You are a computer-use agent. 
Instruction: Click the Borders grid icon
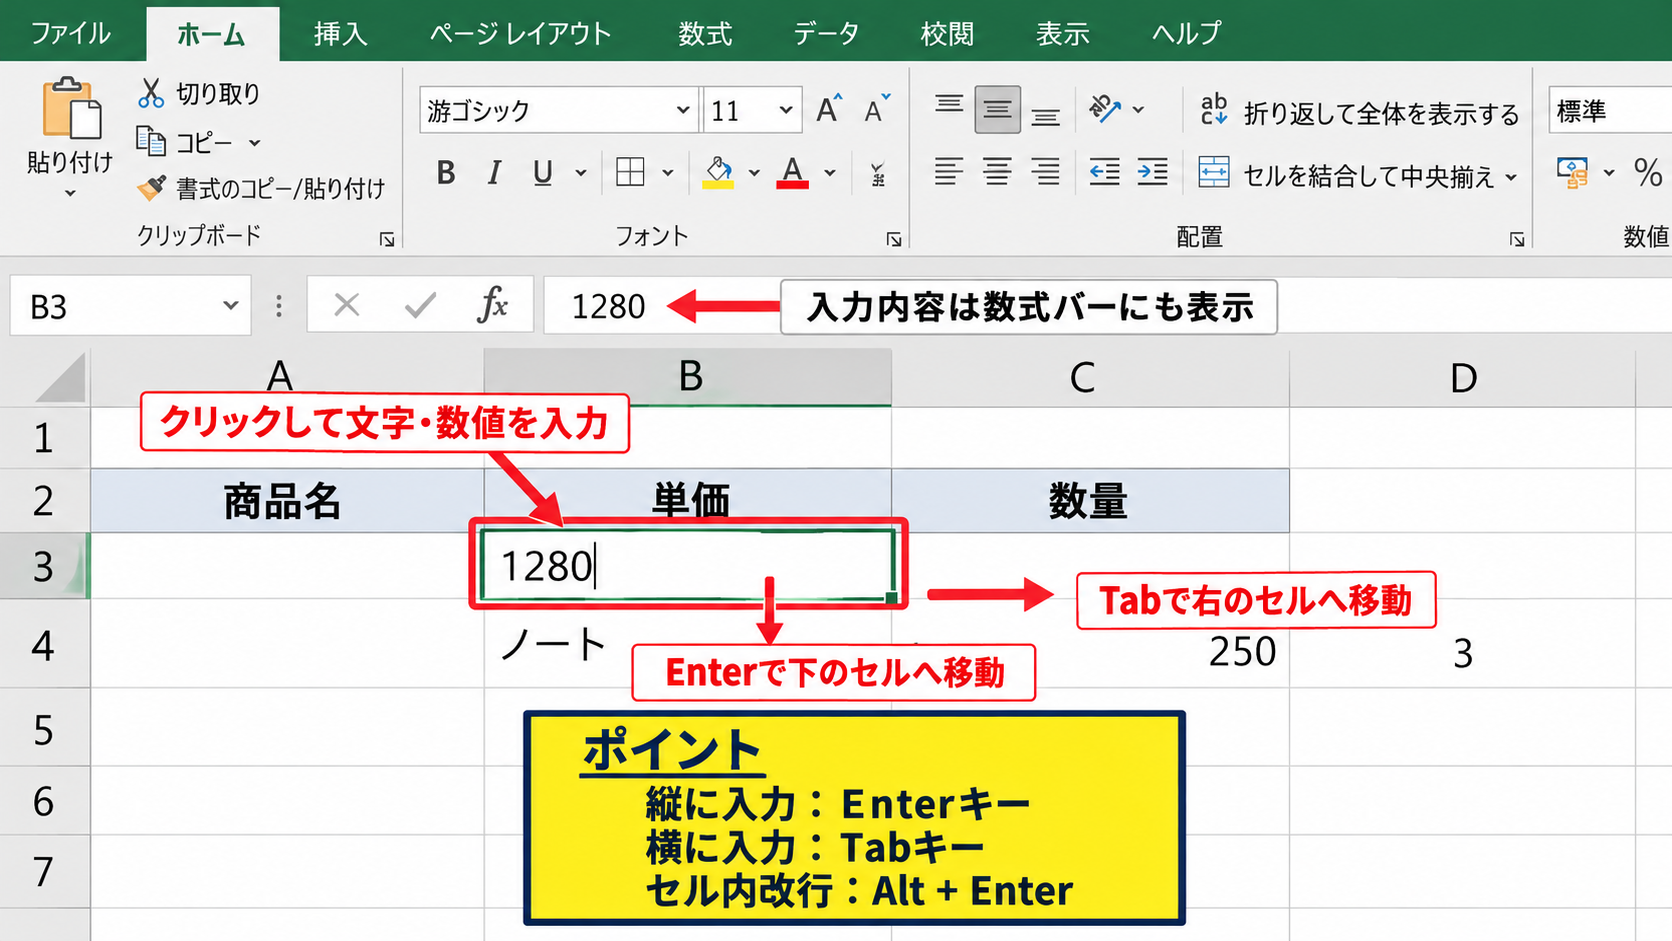click(x=630, y=173)
